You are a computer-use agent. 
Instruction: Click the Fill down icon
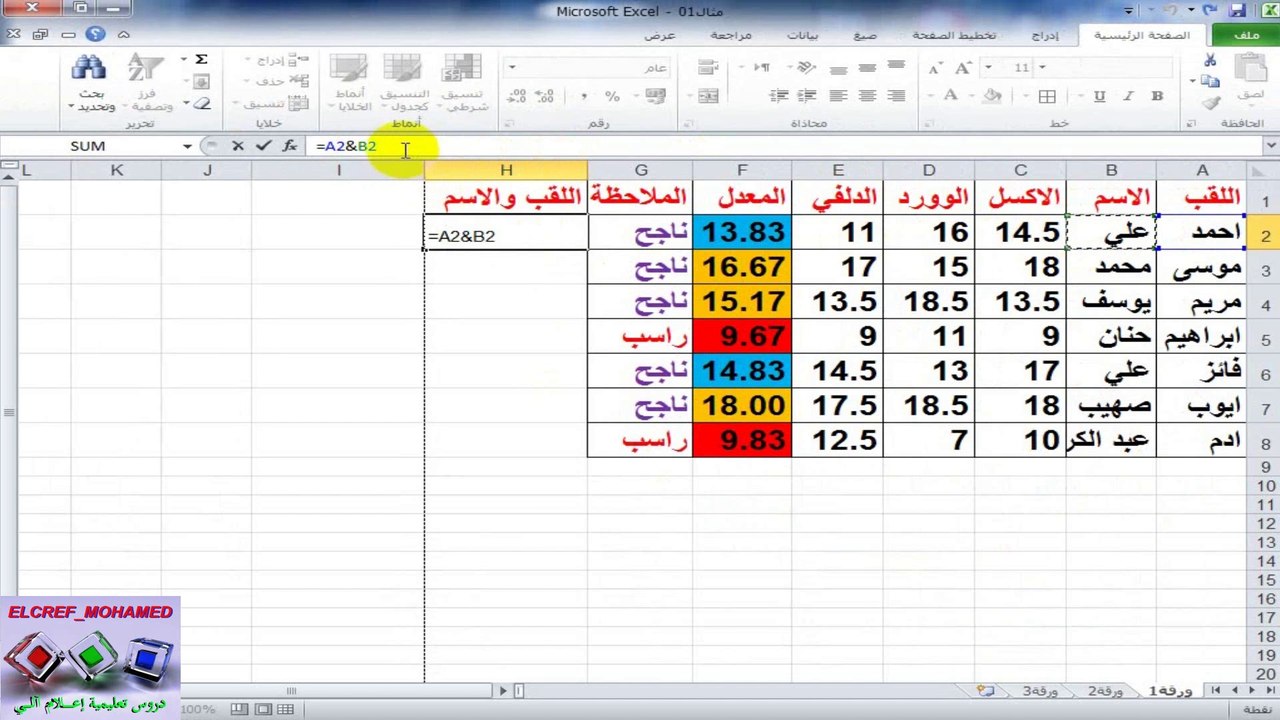pos(201,82)
